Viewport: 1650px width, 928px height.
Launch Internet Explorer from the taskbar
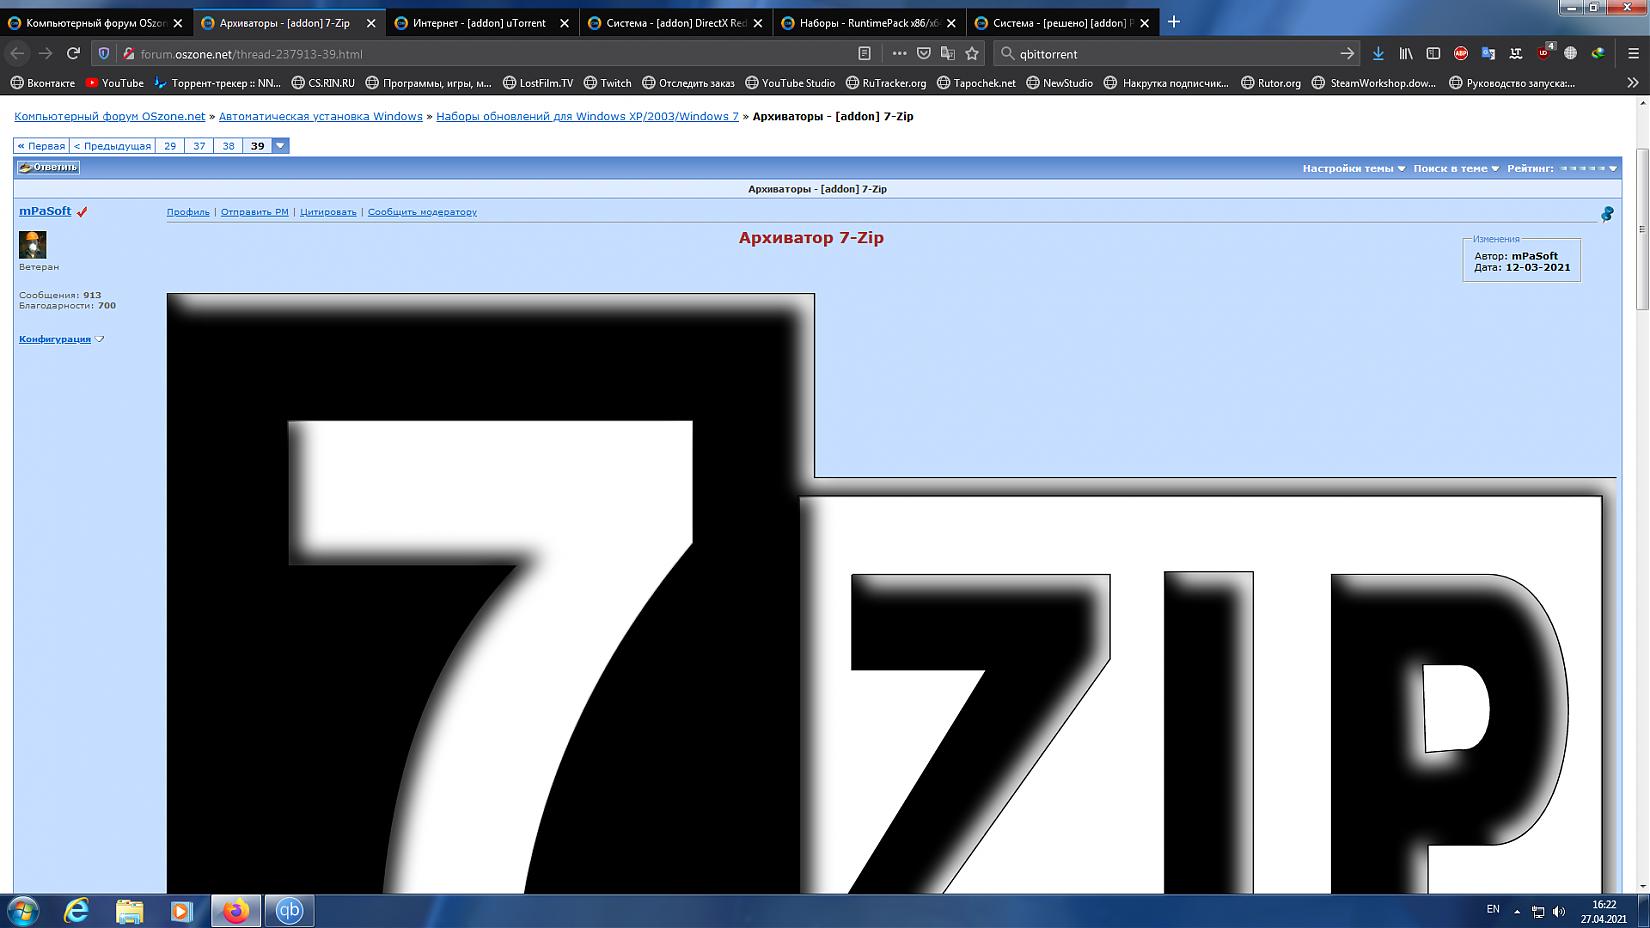(x=76, y=911)
